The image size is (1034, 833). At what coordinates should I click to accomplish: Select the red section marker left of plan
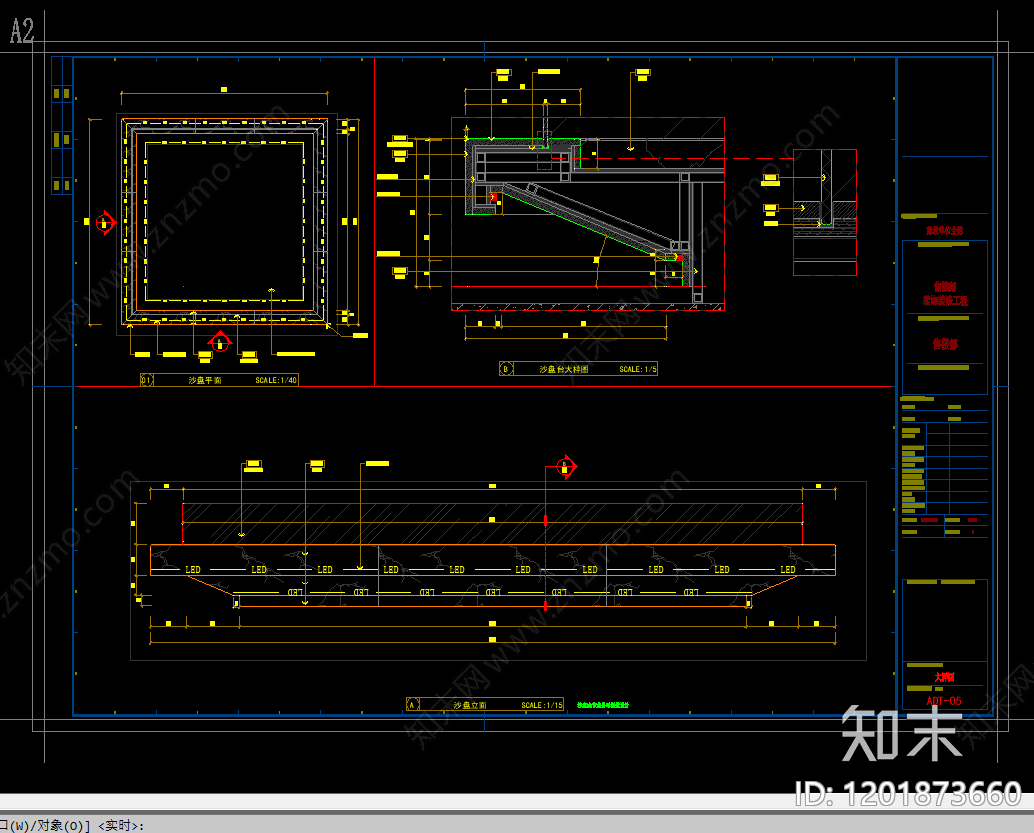[105, 223]
